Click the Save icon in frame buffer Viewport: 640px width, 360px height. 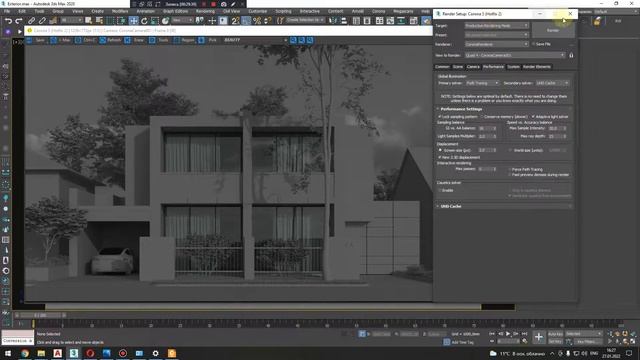(x=29, y=40)
